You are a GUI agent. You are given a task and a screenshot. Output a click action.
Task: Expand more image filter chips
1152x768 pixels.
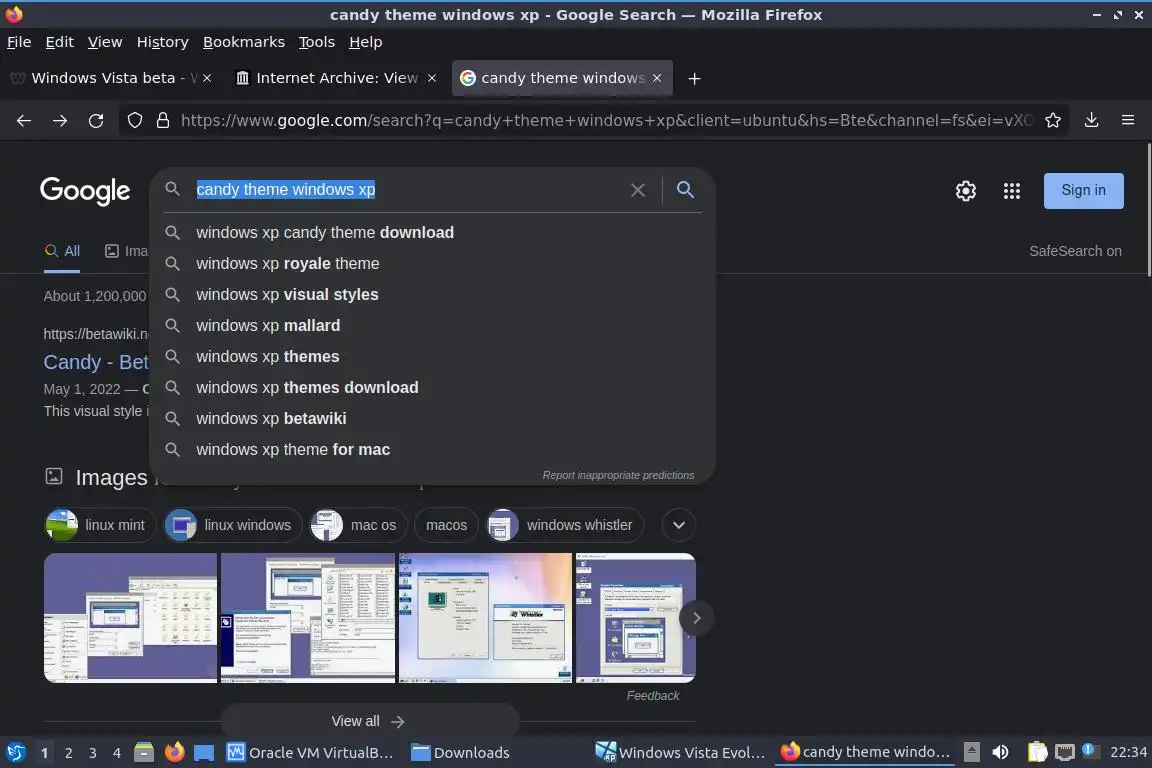click(x=679, y=525)
